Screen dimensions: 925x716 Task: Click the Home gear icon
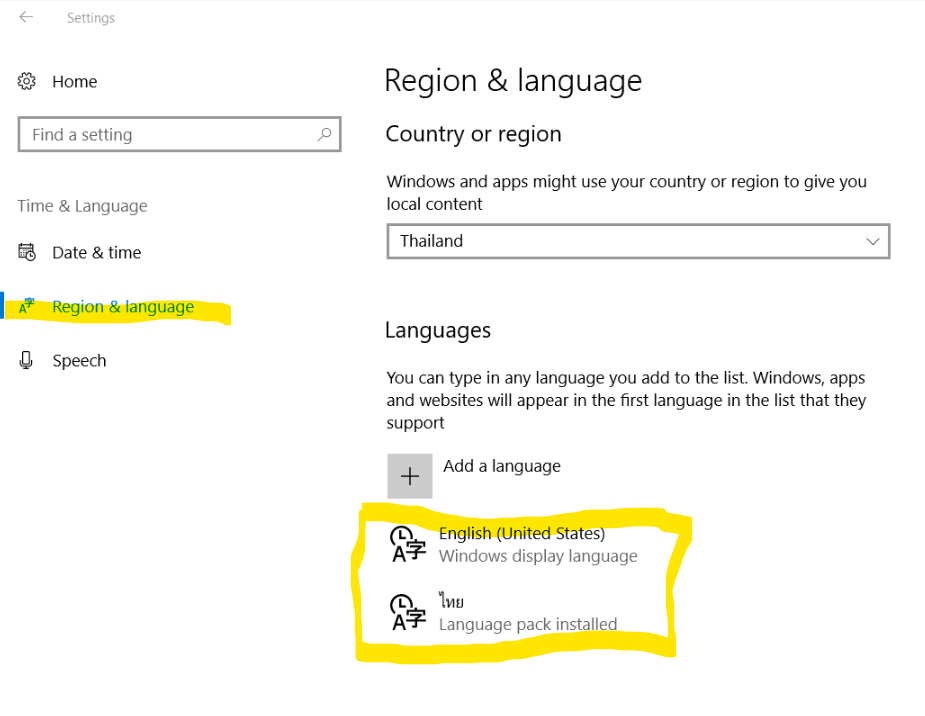pyautogui.click(x=27, y=81)
